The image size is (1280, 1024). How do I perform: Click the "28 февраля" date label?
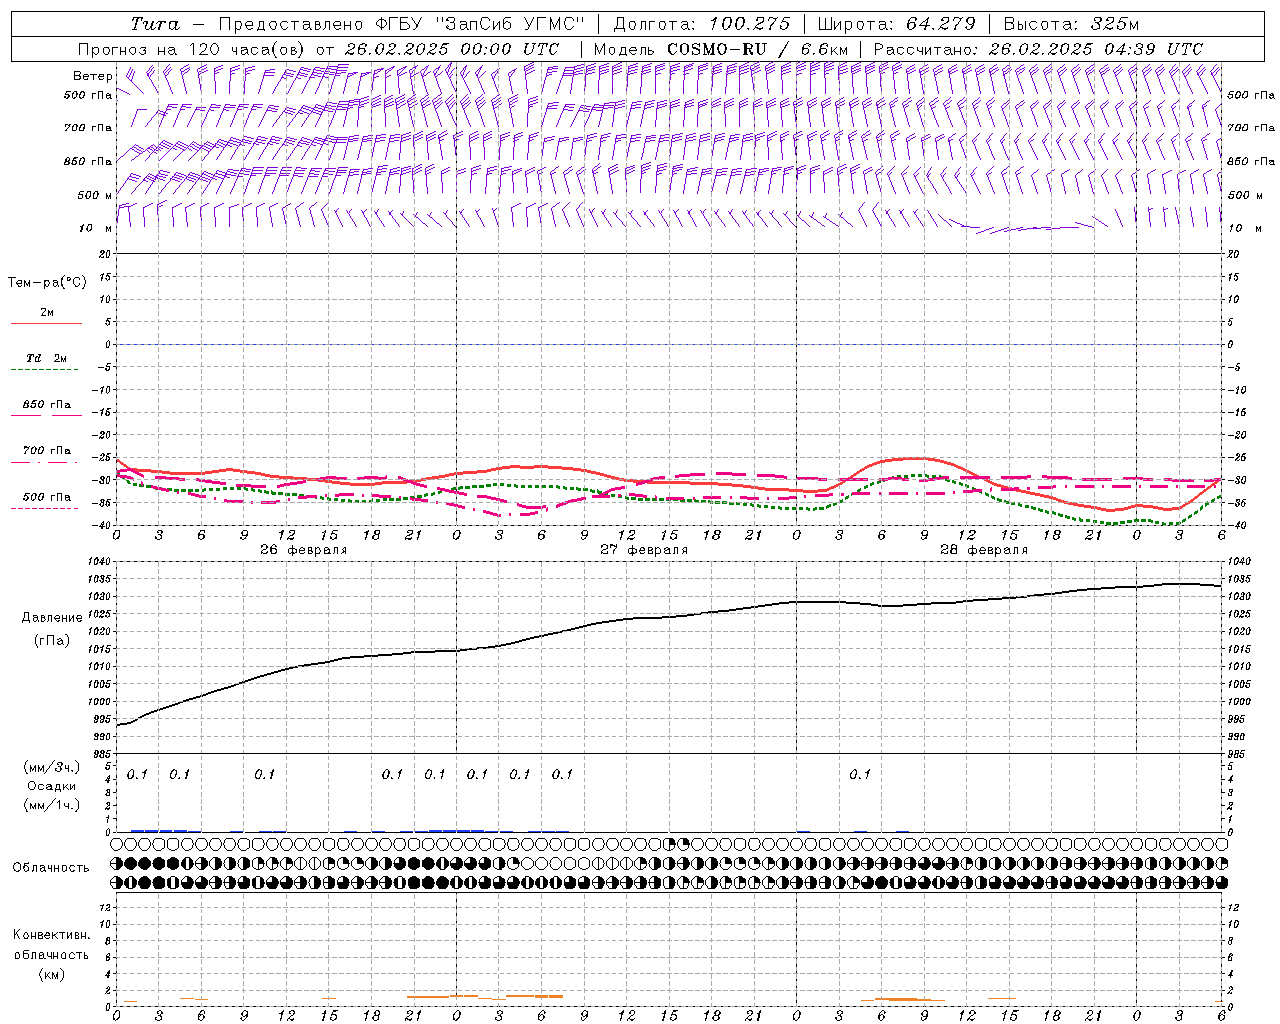click(x=984, y=550)
